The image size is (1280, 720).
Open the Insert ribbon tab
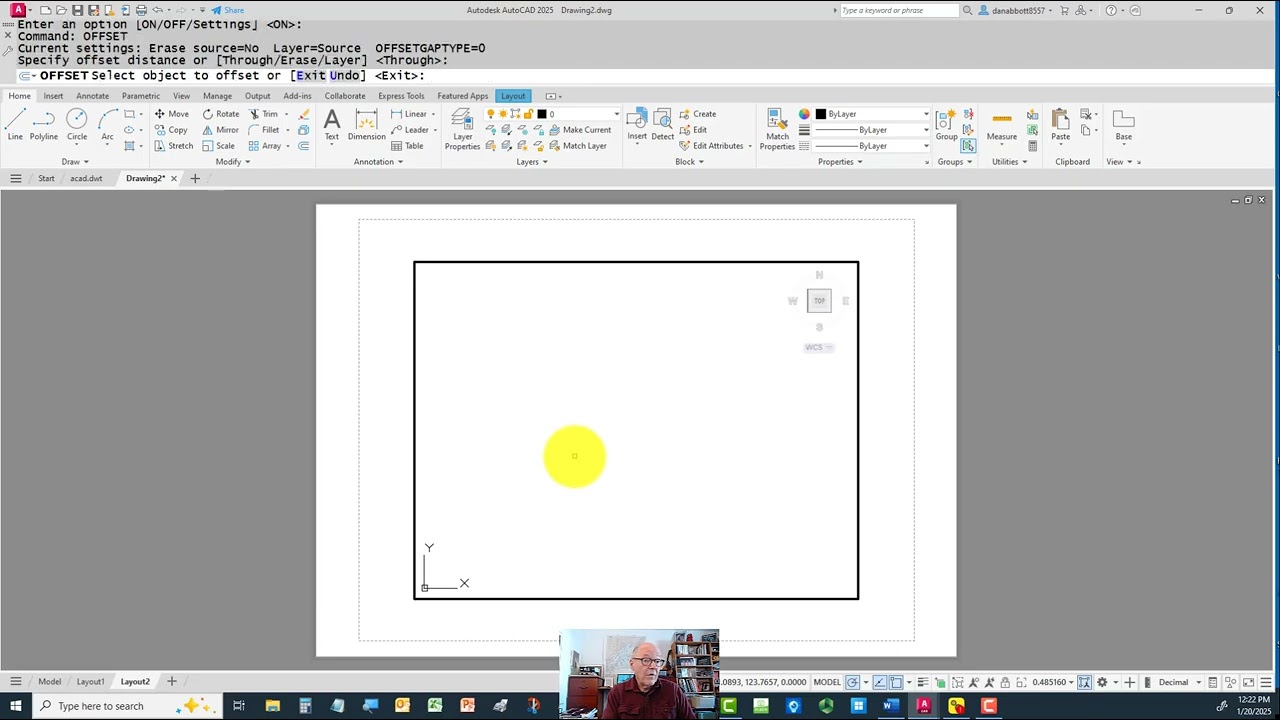[53, 96]
